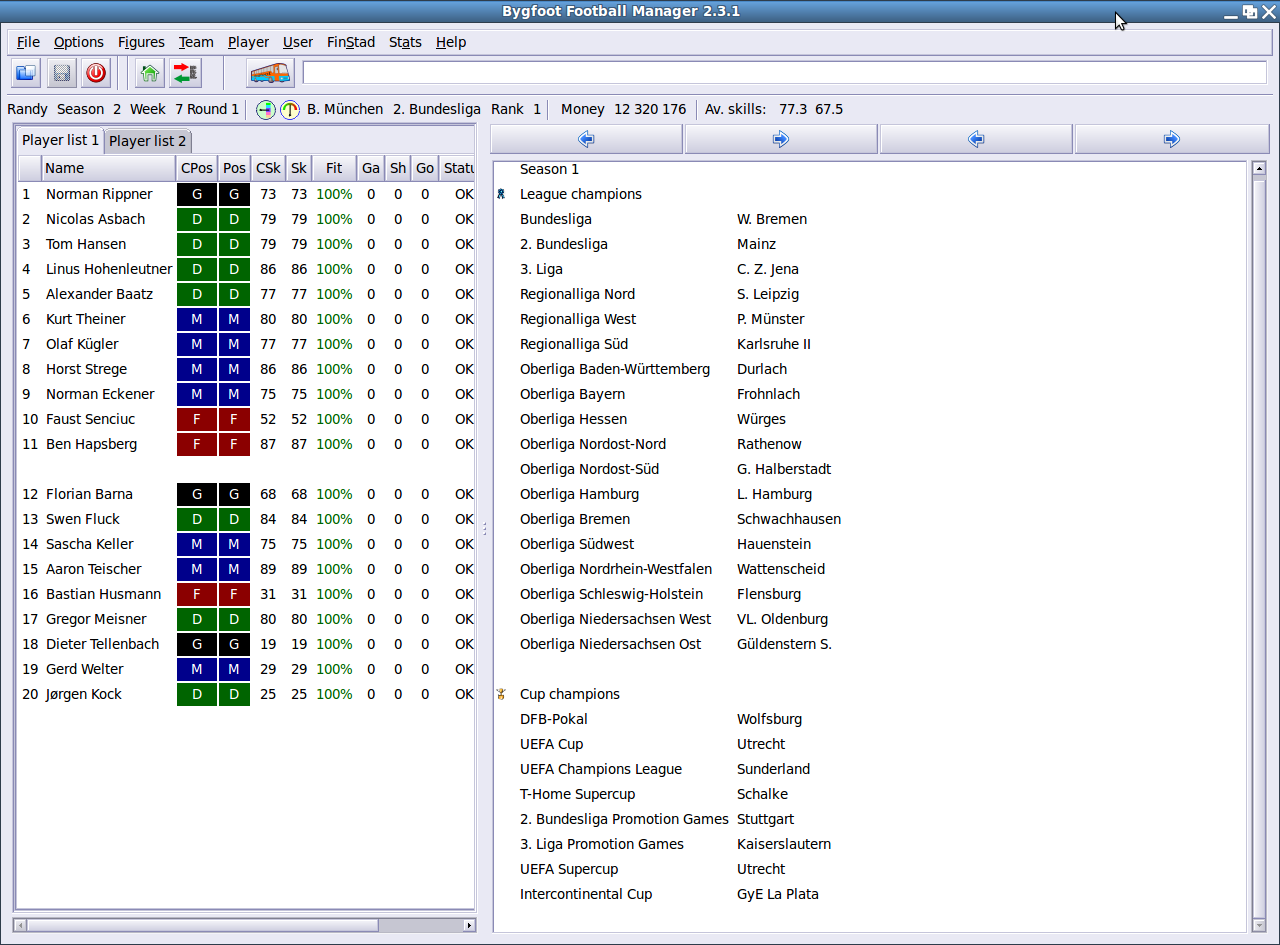Click the Intercontinental Cup winner GyE La Plata
1280x945 pixels.
pos(778,894)
